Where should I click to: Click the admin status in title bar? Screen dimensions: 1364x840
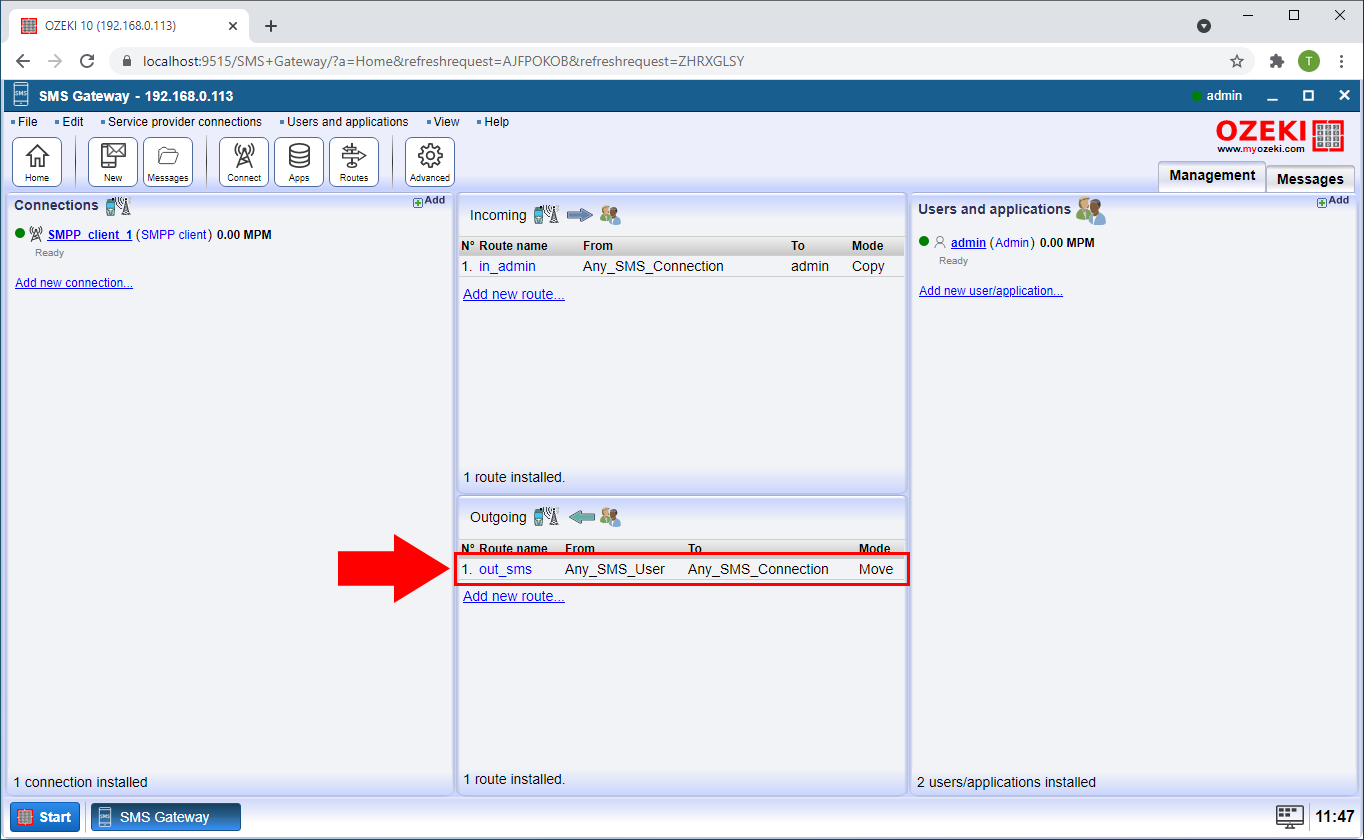click(x=1216, y=96)
